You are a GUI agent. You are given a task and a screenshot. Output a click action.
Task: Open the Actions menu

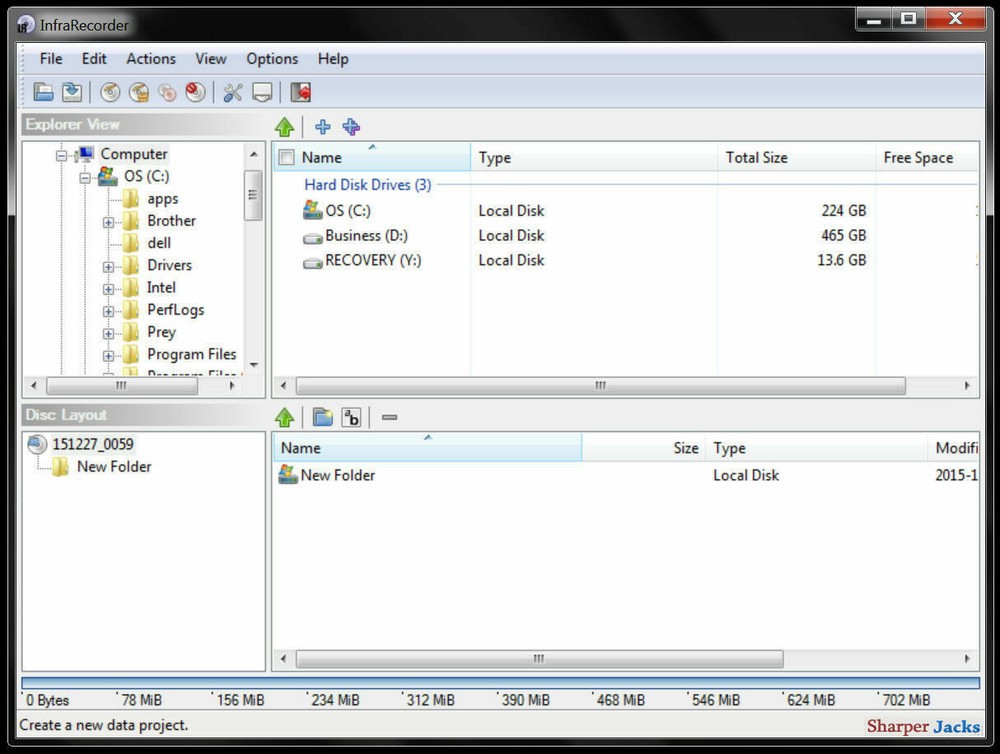tap(150, 59)
